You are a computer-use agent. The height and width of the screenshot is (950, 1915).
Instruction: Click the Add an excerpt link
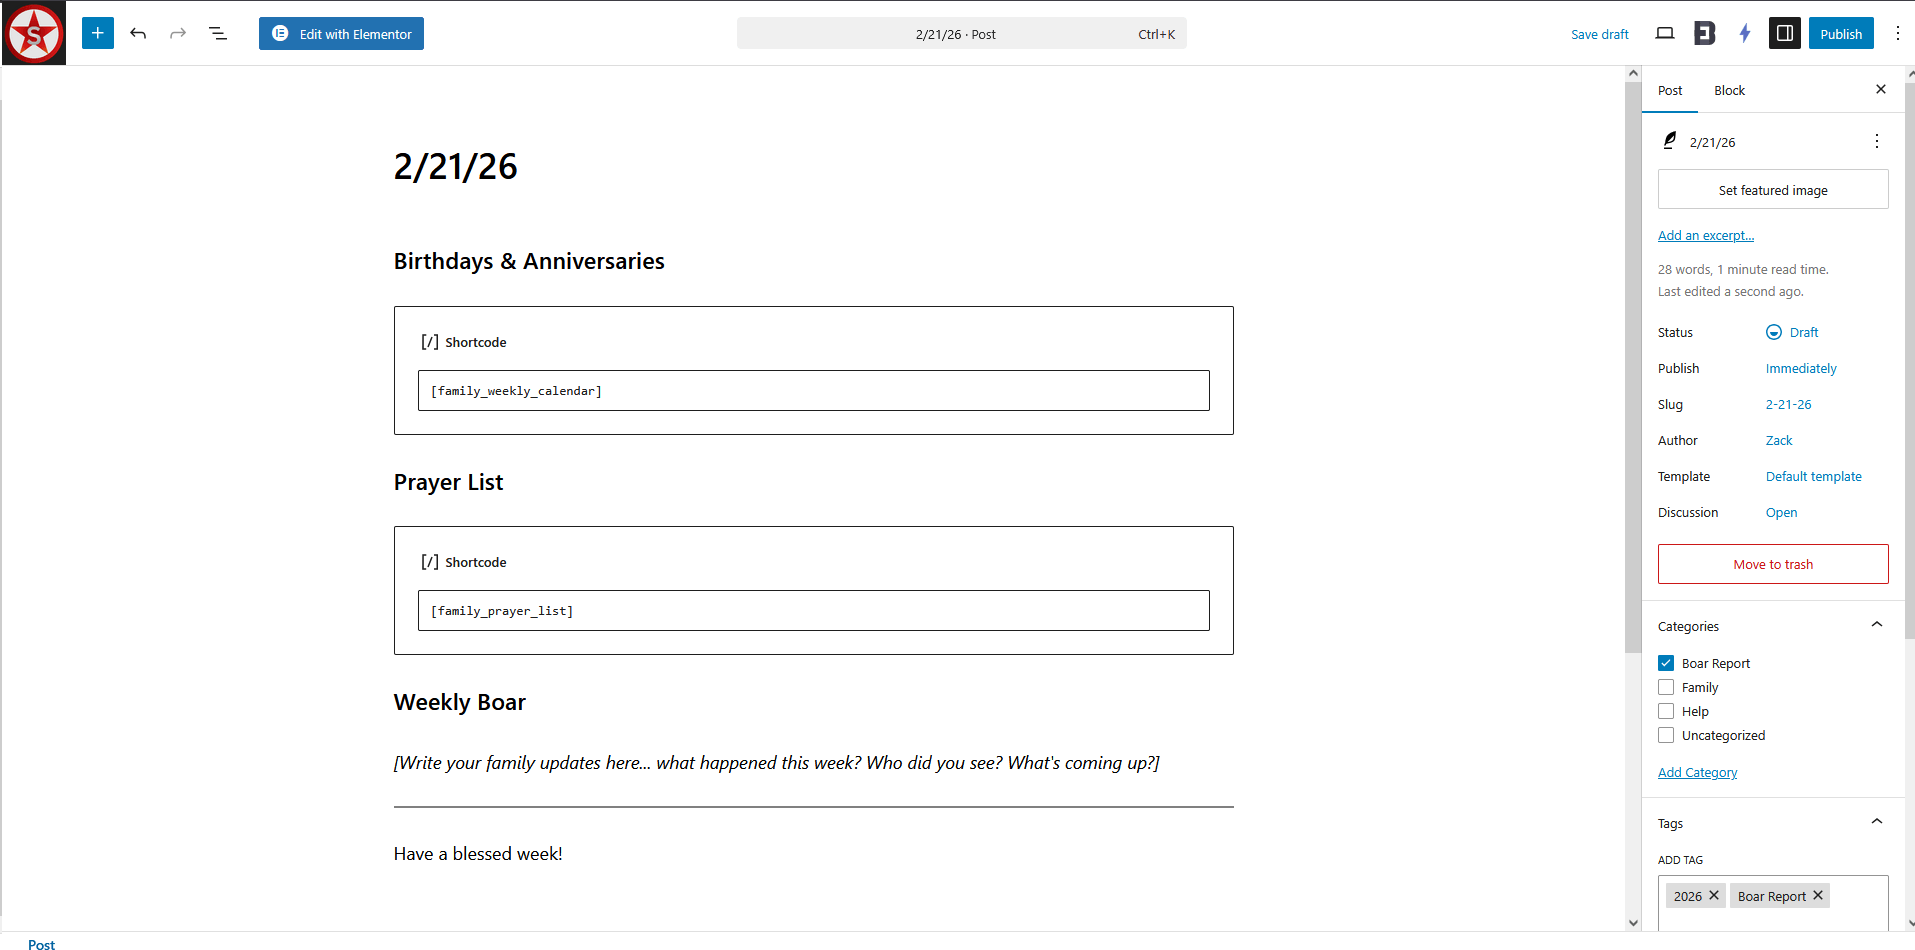[1705, 235]
